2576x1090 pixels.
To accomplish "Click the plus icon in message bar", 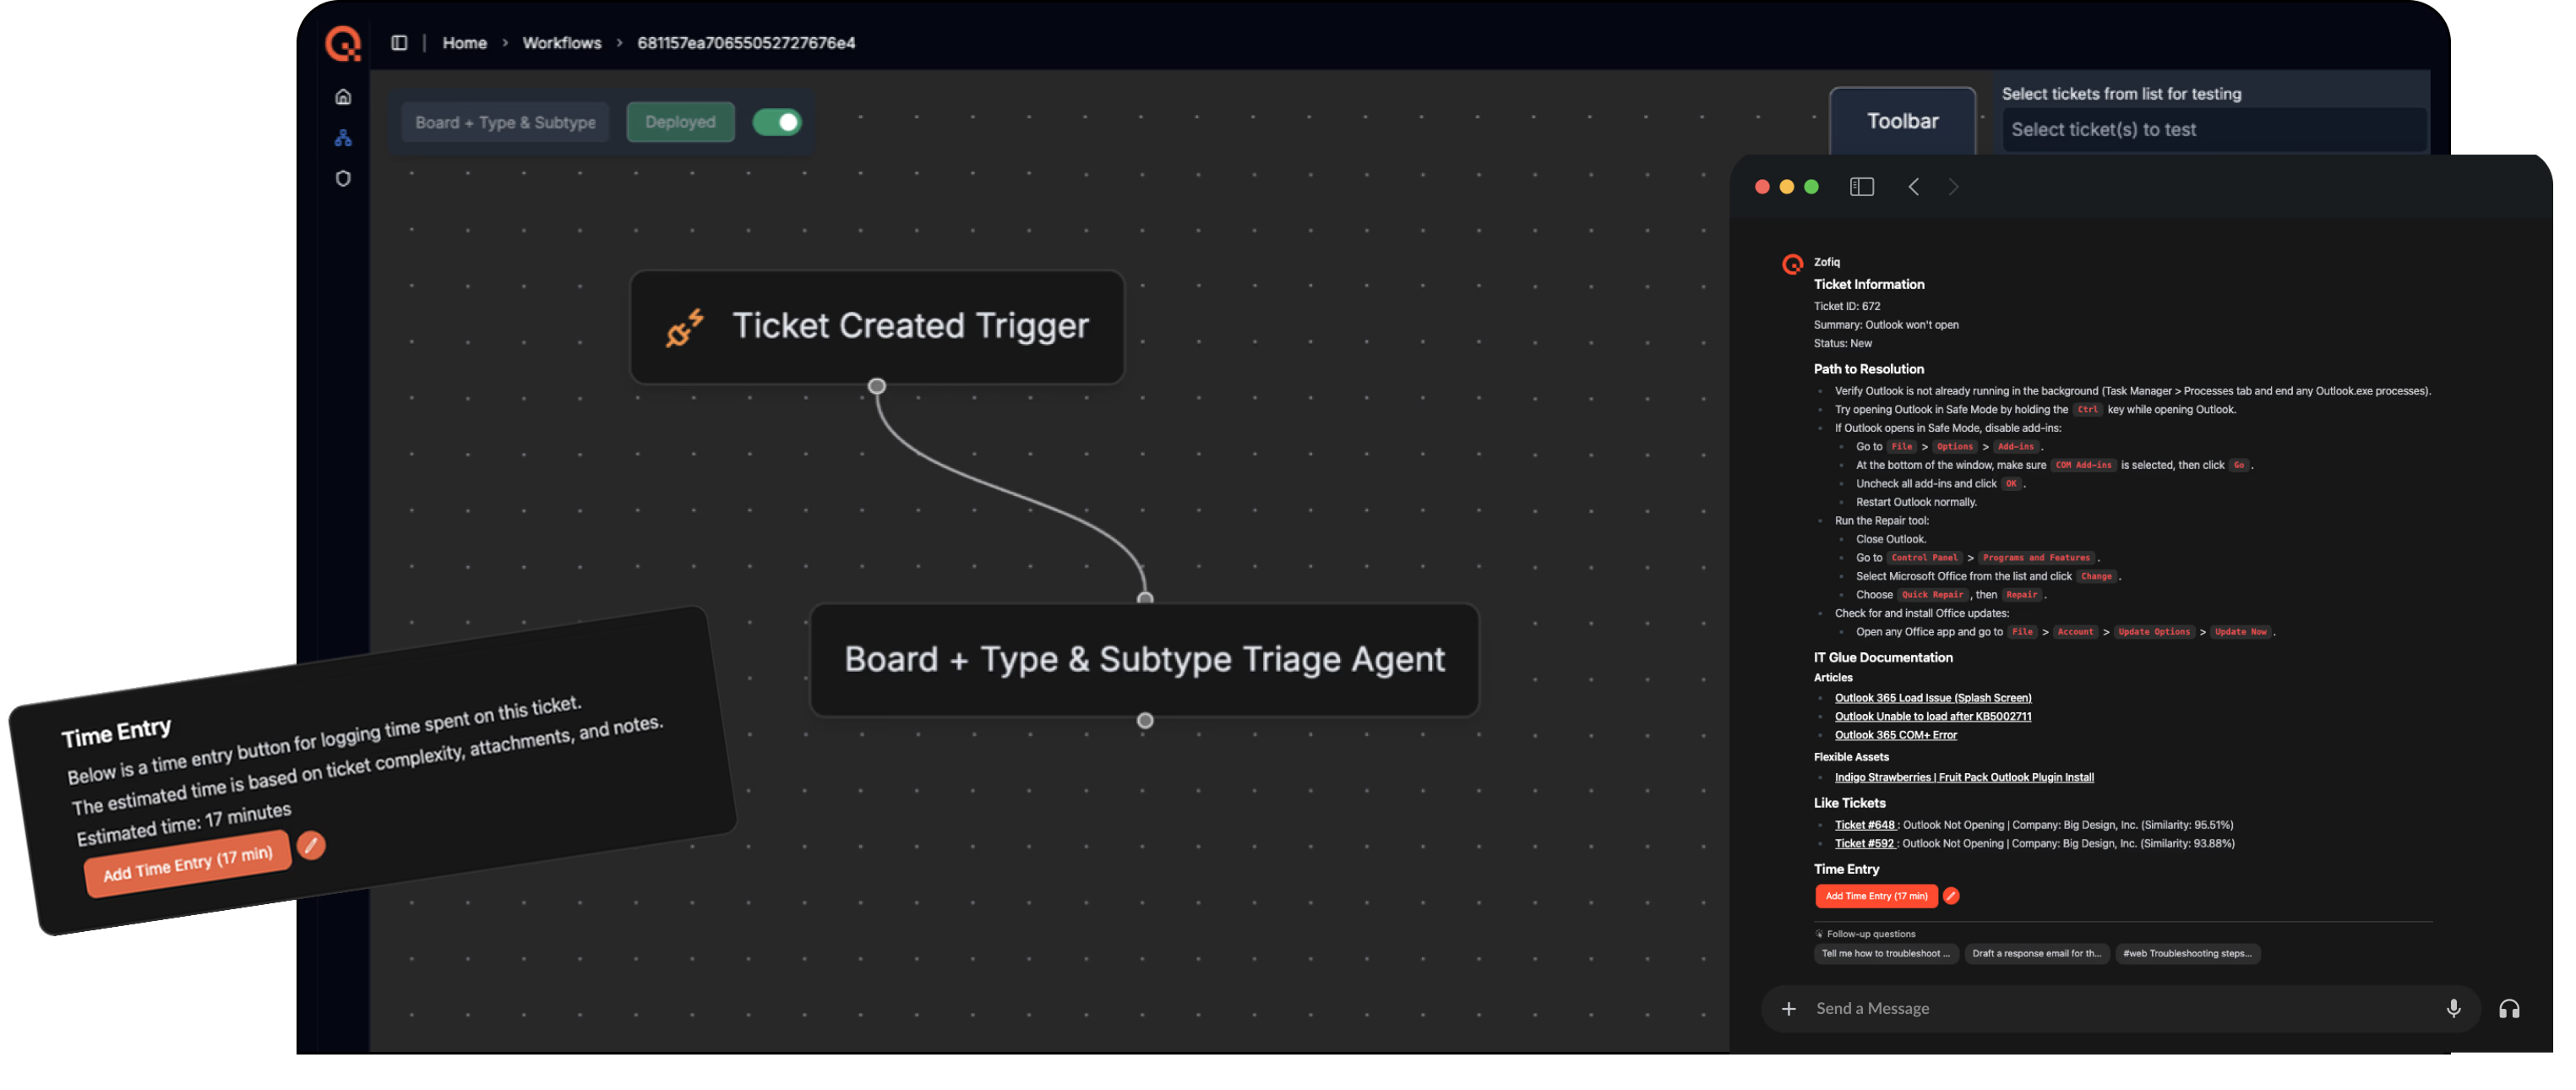I will [x=1788, y=1008].
